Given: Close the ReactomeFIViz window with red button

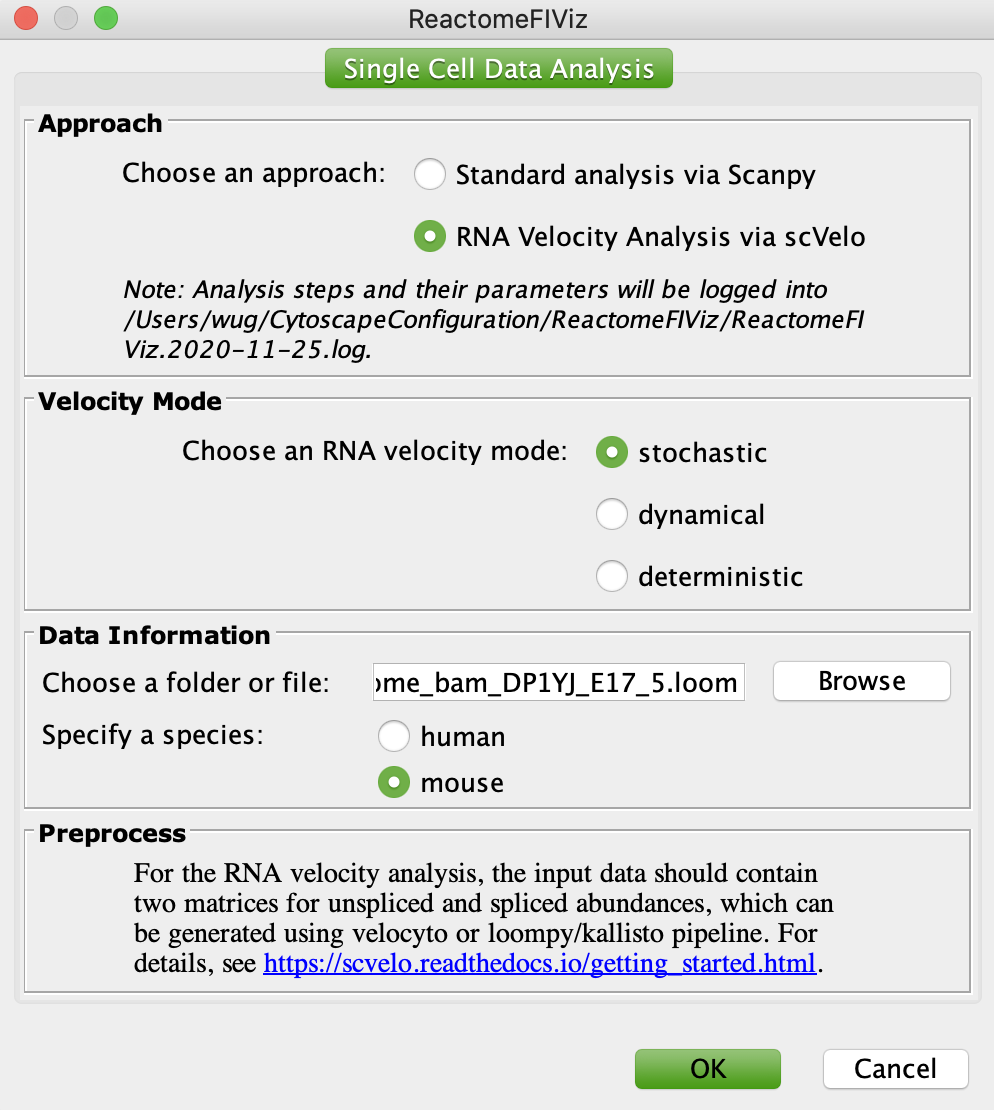Looking at the screenshot, I should 26,18.
